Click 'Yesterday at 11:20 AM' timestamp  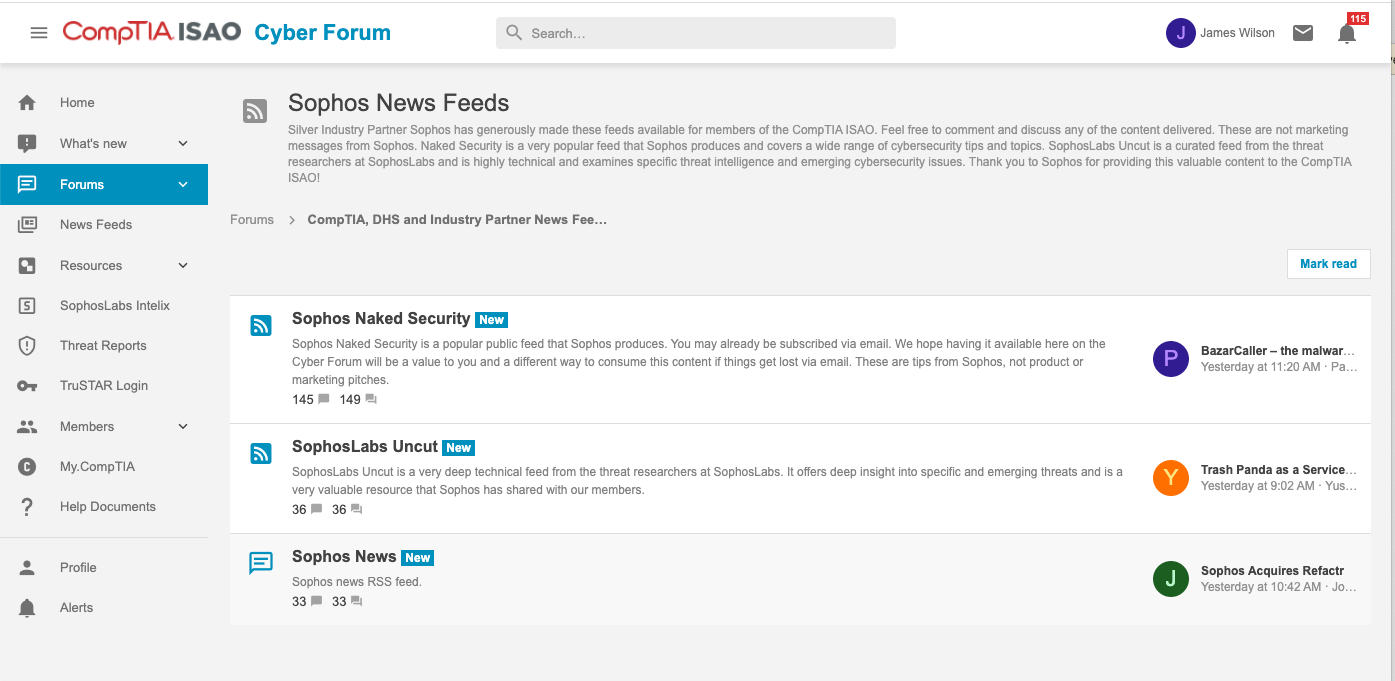tap(1261, 367)
